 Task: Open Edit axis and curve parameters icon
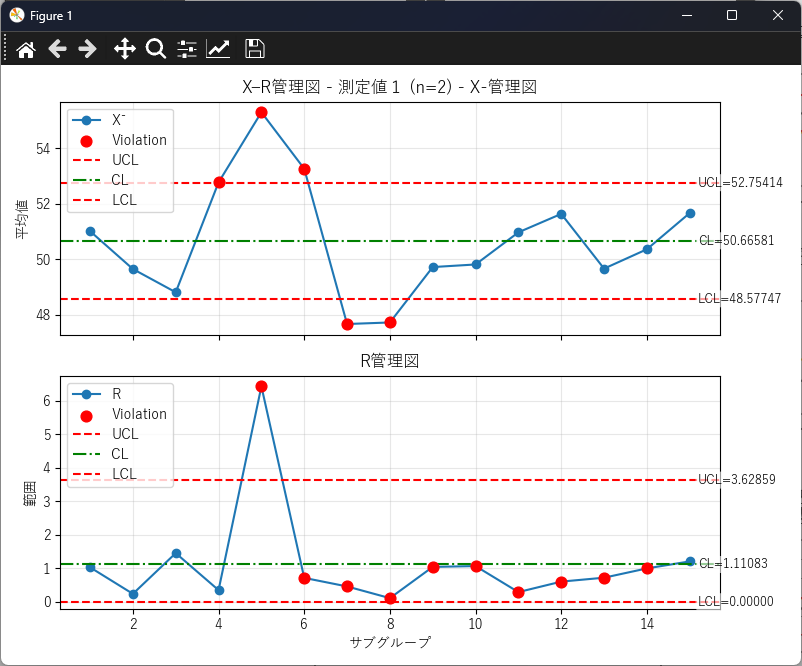coord(218,49)
